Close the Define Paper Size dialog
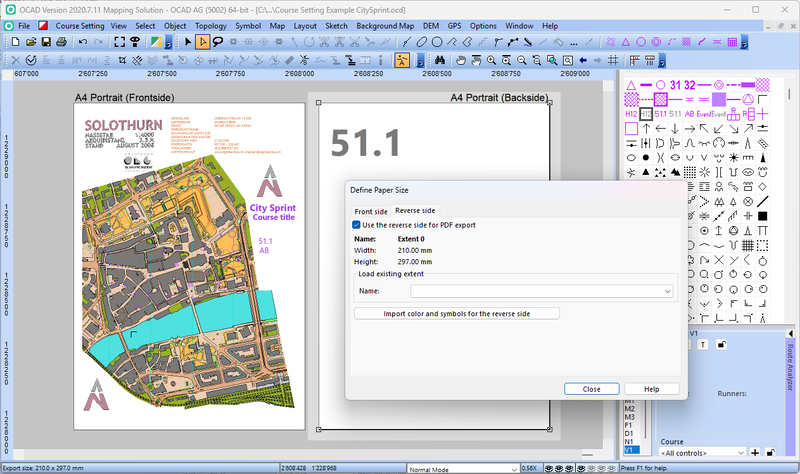 (x=591, y=389)
